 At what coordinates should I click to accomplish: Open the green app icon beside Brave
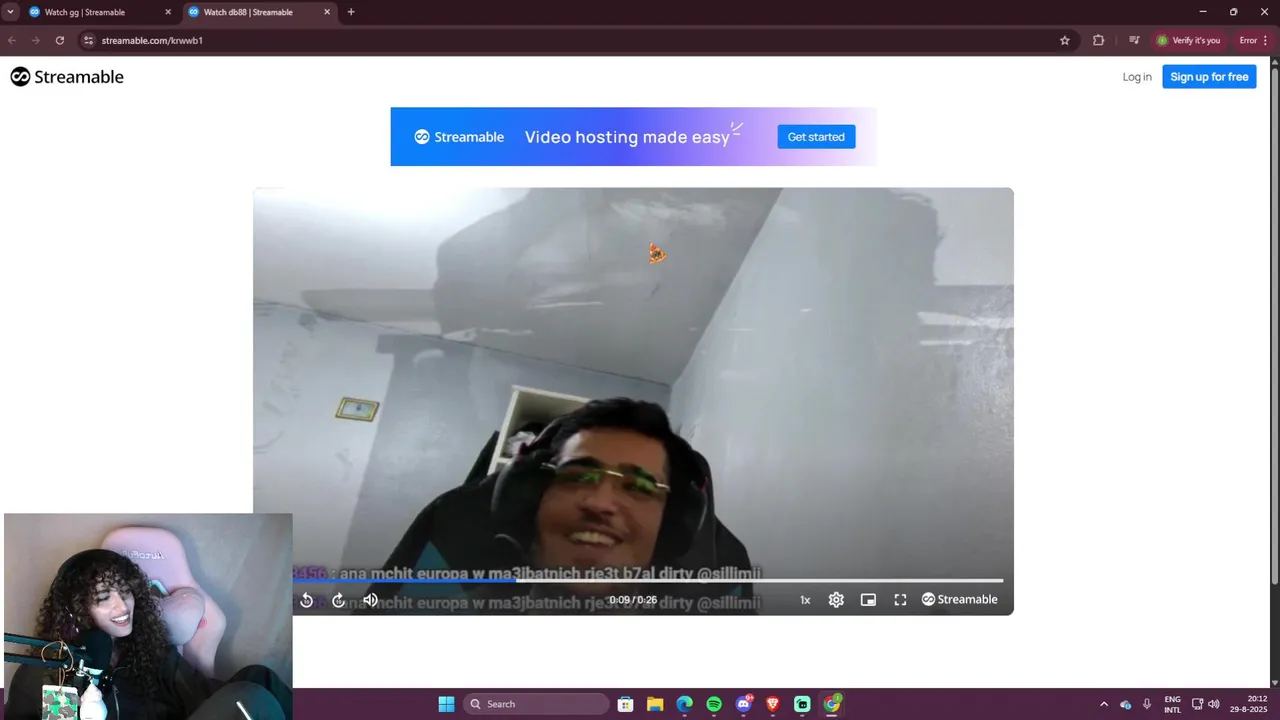[802, 704]
